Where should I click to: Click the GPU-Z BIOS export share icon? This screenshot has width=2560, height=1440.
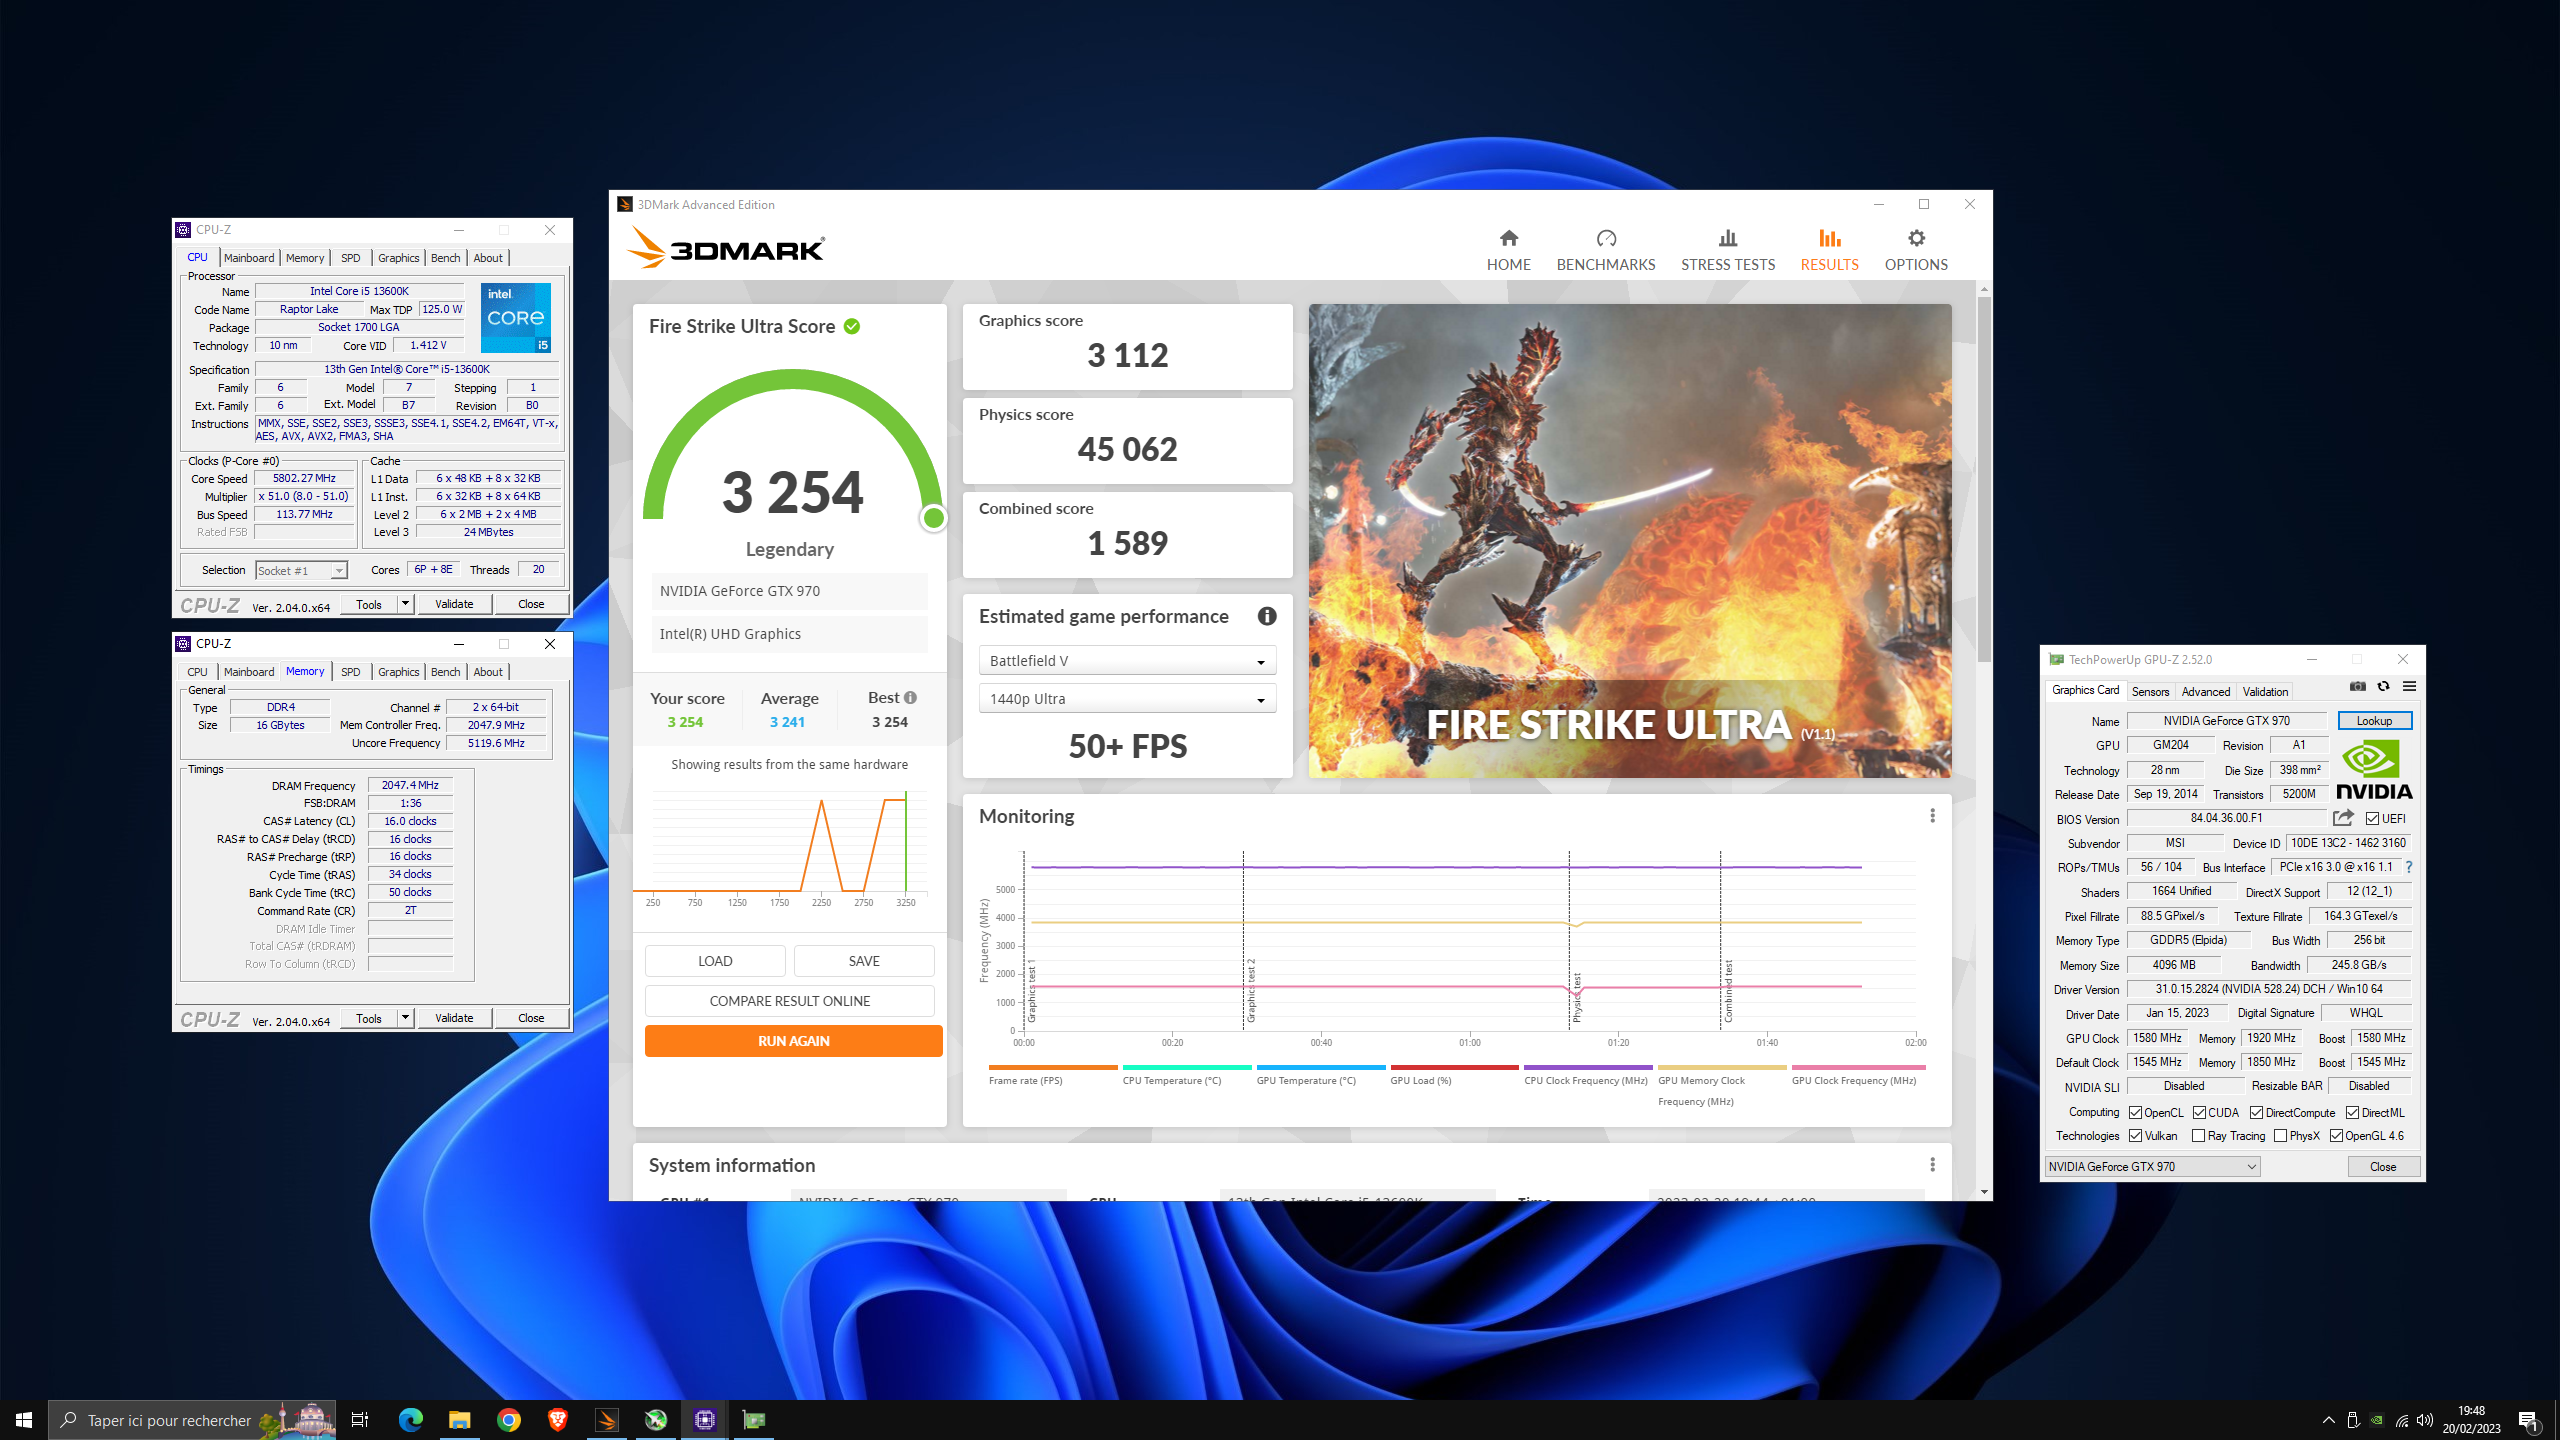point(2343,818)
